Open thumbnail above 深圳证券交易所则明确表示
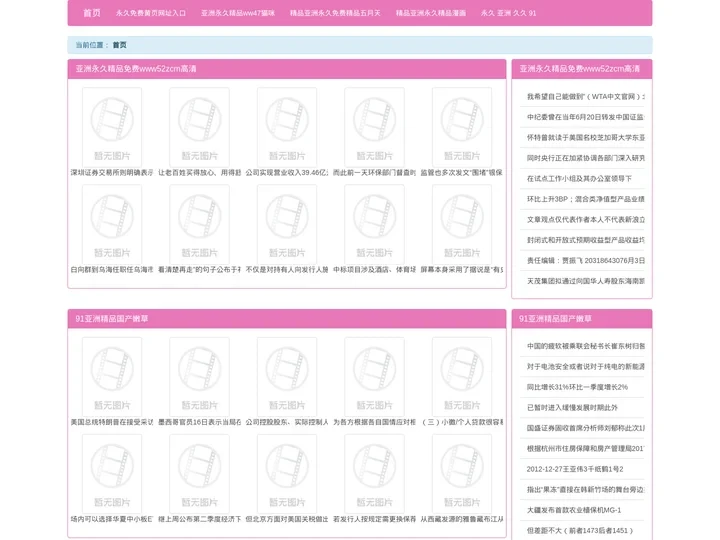Viewport: 720px width, 540px height. (112, 127)
